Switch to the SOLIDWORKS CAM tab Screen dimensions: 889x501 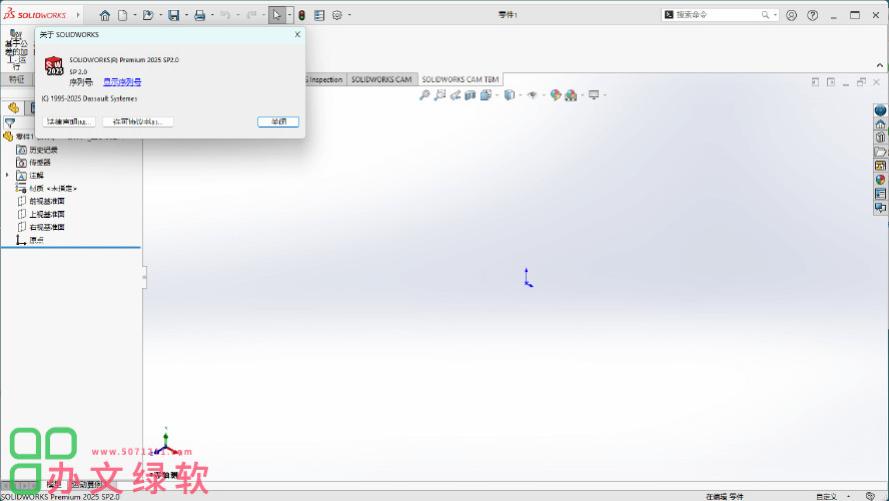(x=382, y=79)
